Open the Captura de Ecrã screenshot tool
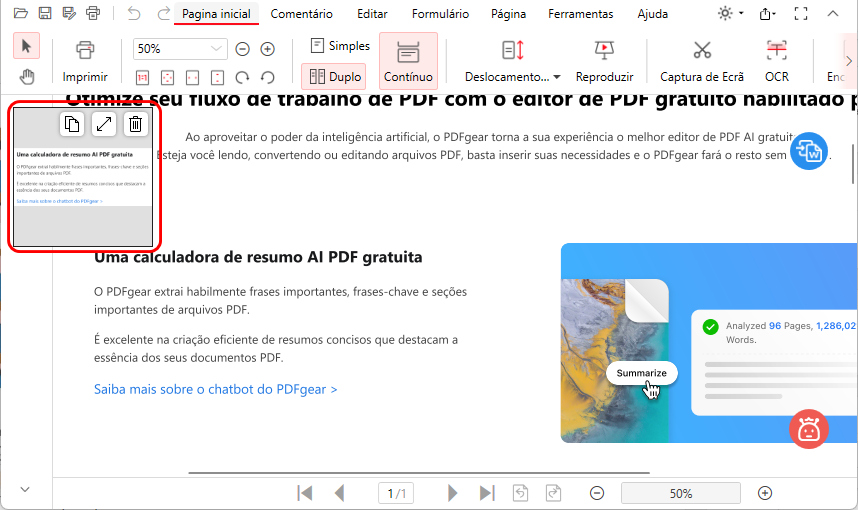This screenshot has width=858, height=510. click(x=702, y=61)
